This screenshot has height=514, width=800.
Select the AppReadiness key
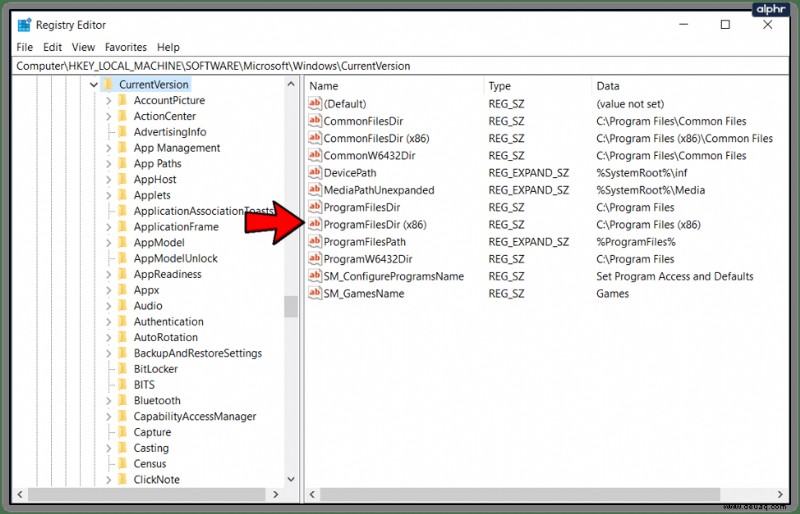point(167,274)
